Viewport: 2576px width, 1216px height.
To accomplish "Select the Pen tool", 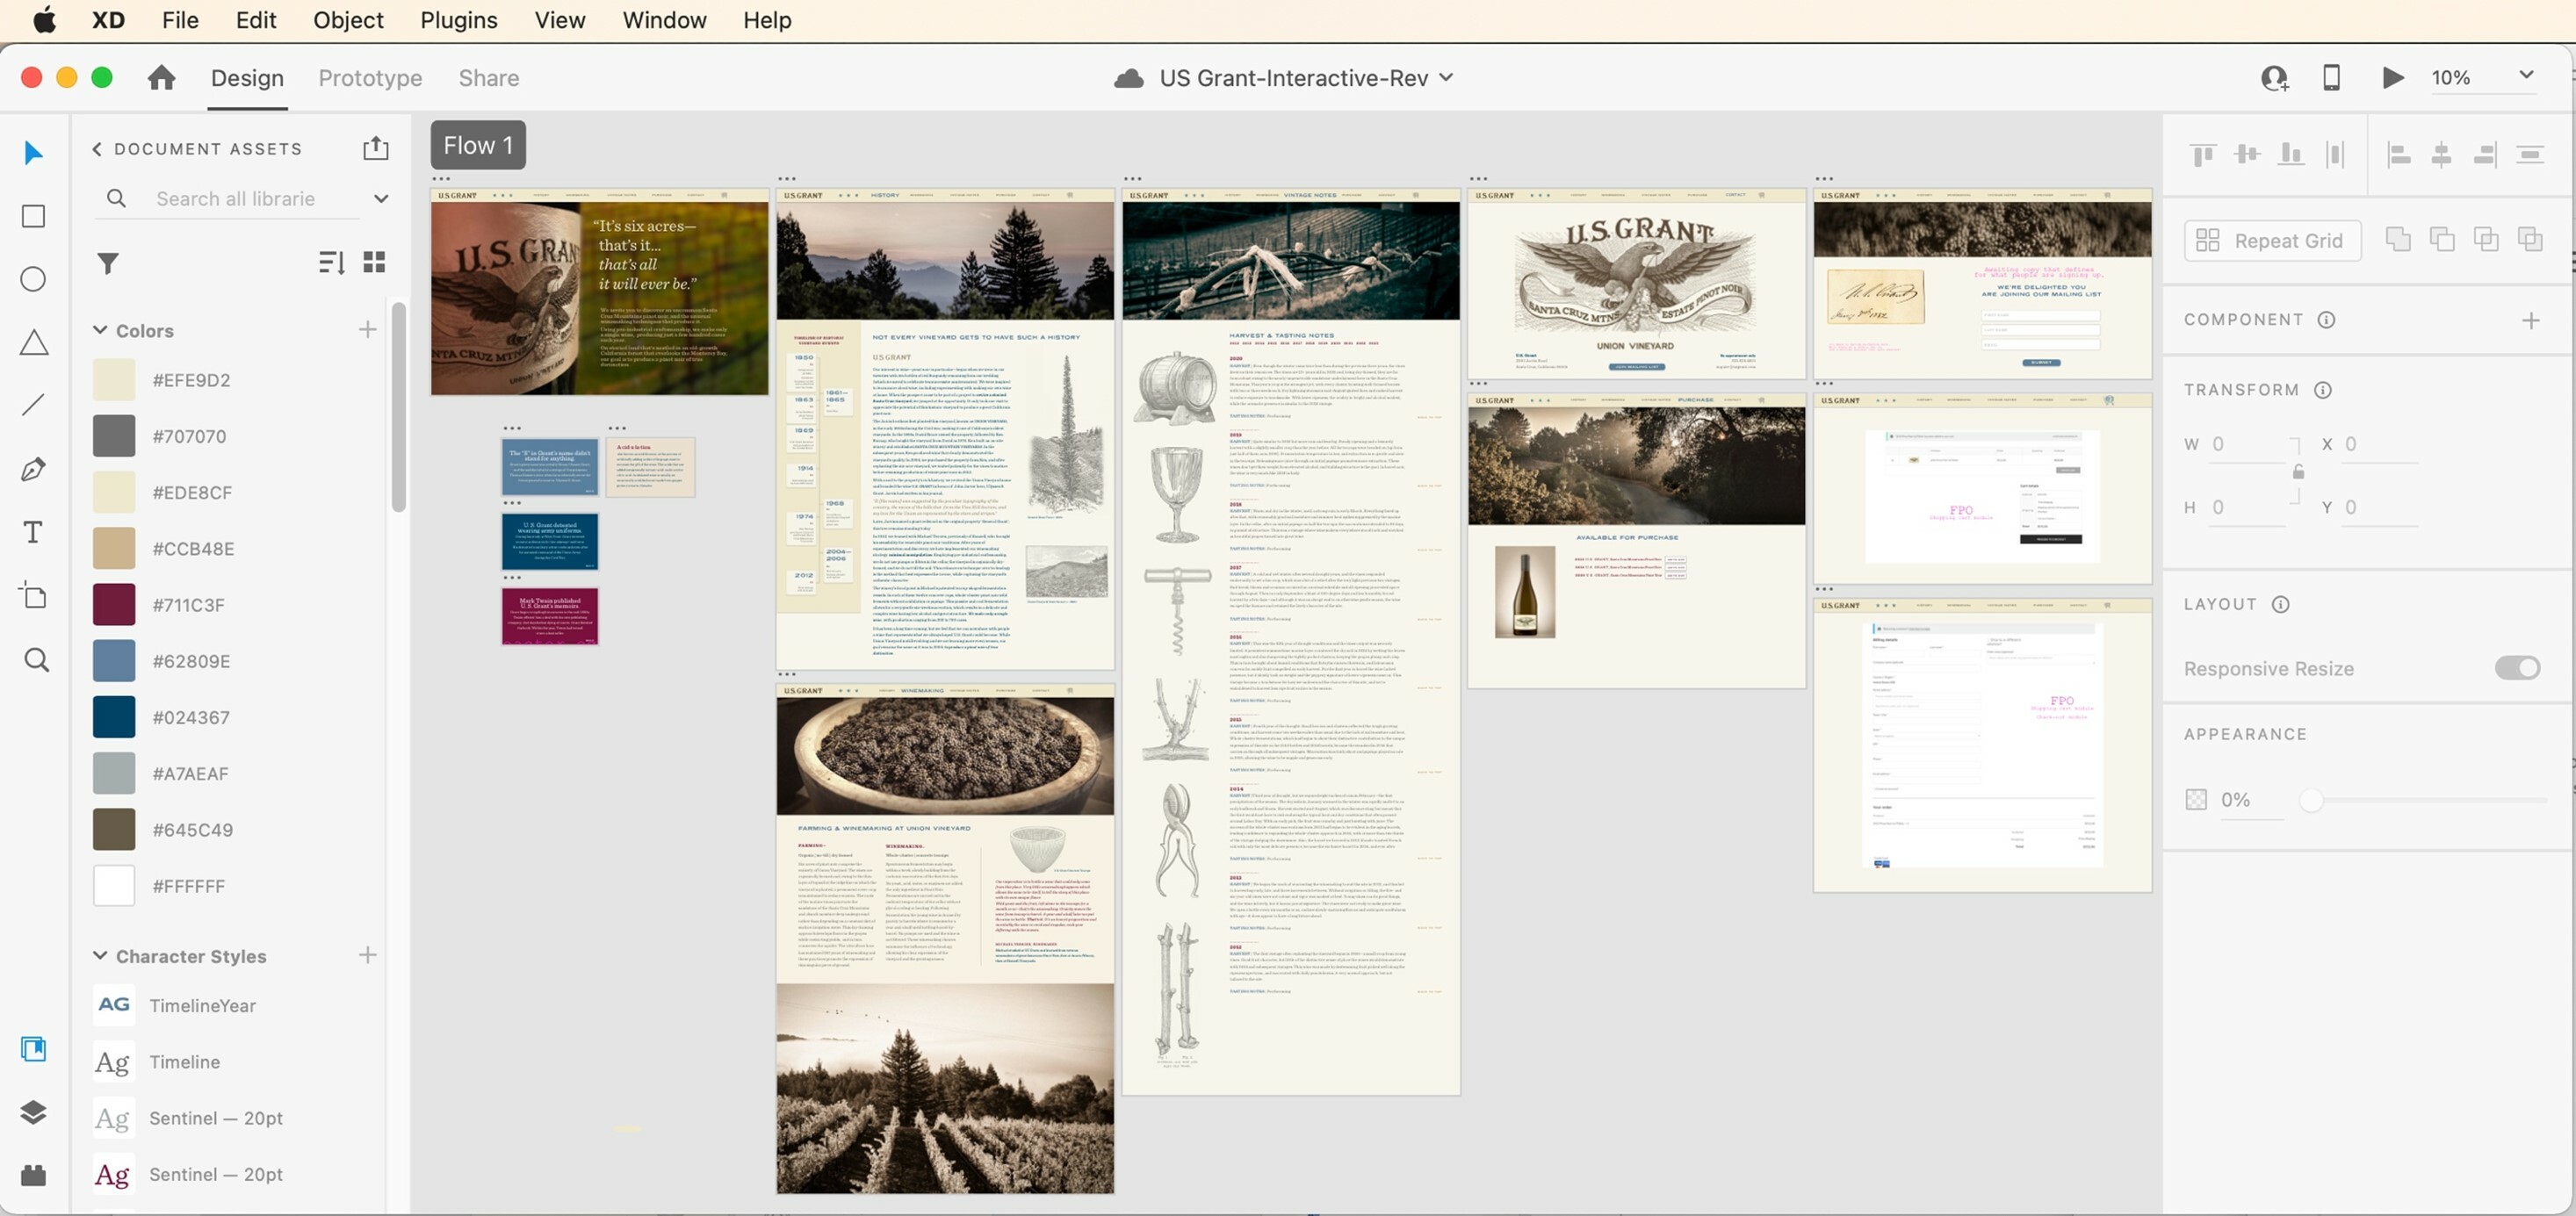I will [33, 468].
